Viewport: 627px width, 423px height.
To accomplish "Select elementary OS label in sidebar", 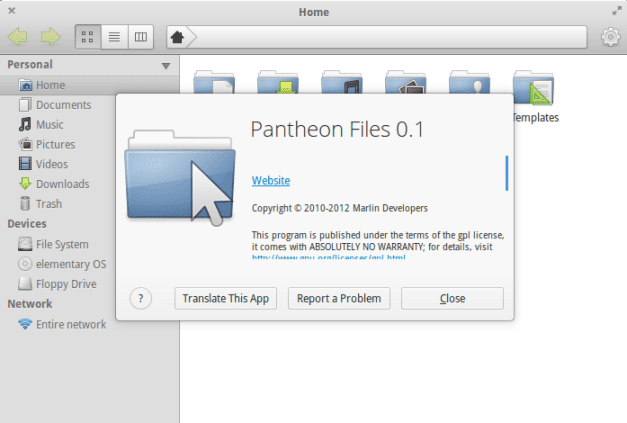I will [x=71, y=264].
